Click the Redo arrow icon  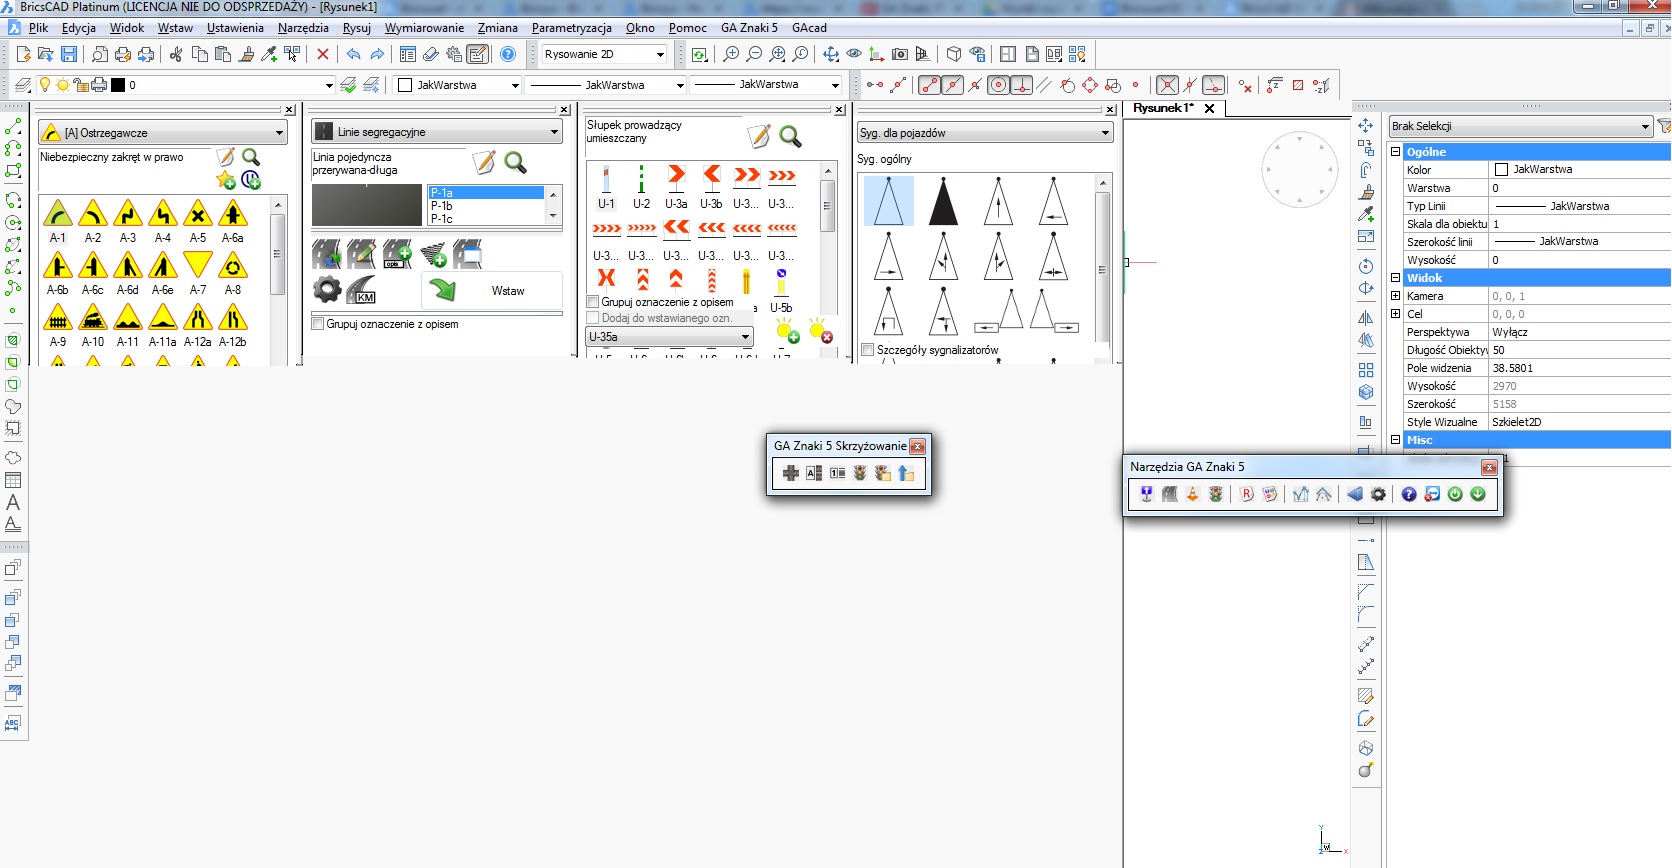pos(377,54)
